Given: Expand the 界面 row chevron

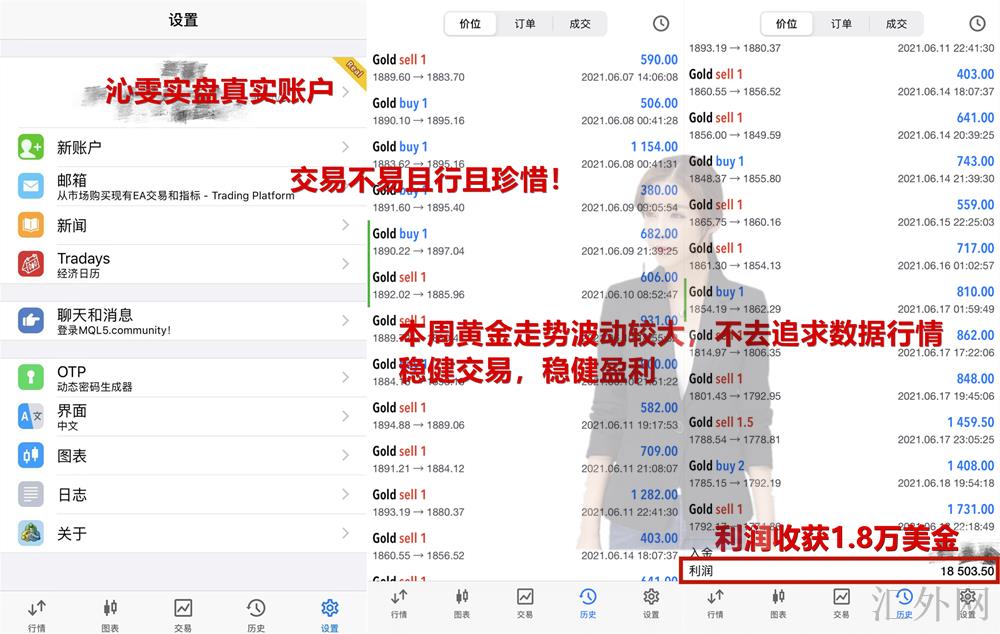Looking at the screenshot, I should (x=346, y=417).
